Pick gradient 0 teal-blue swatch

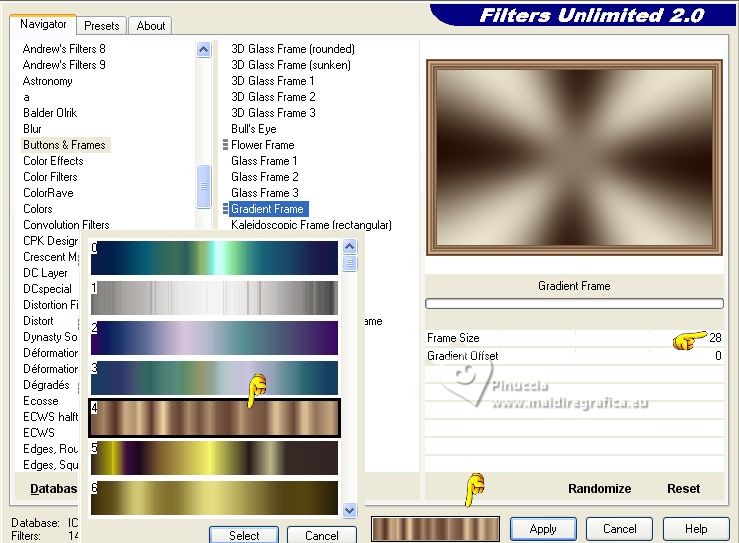click(x=214, y=258)
